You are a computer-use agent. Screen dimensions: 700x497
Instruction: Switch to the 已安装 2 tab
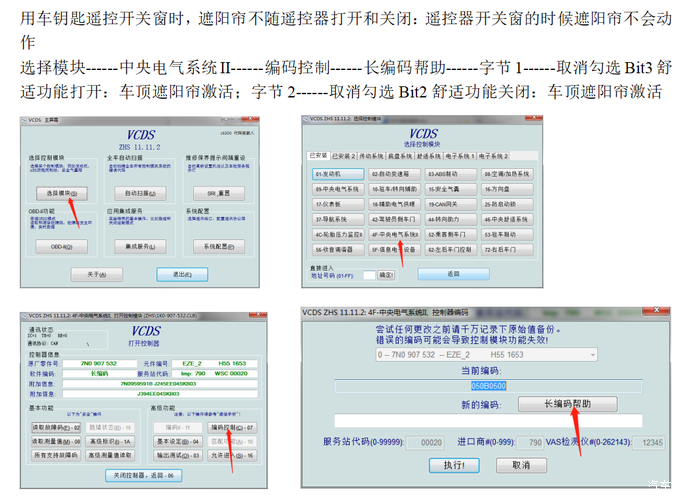tap(344, 156)
